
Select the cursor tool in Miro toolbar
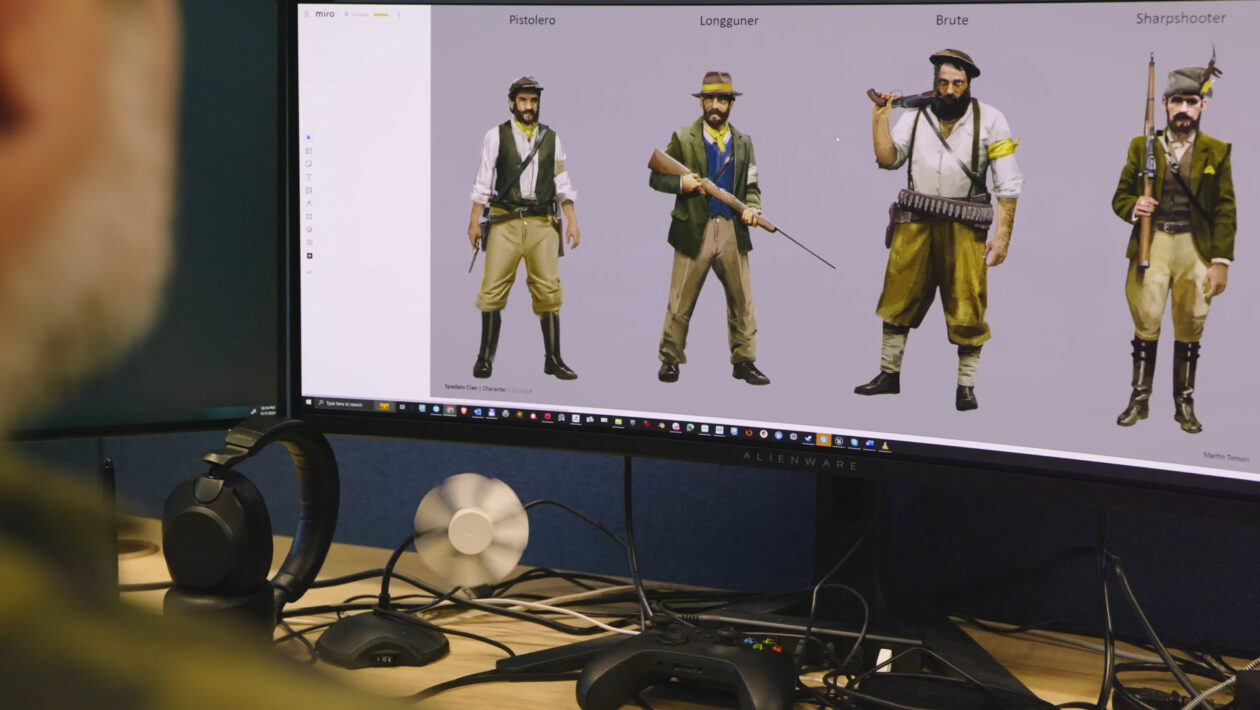click(309, 137)
